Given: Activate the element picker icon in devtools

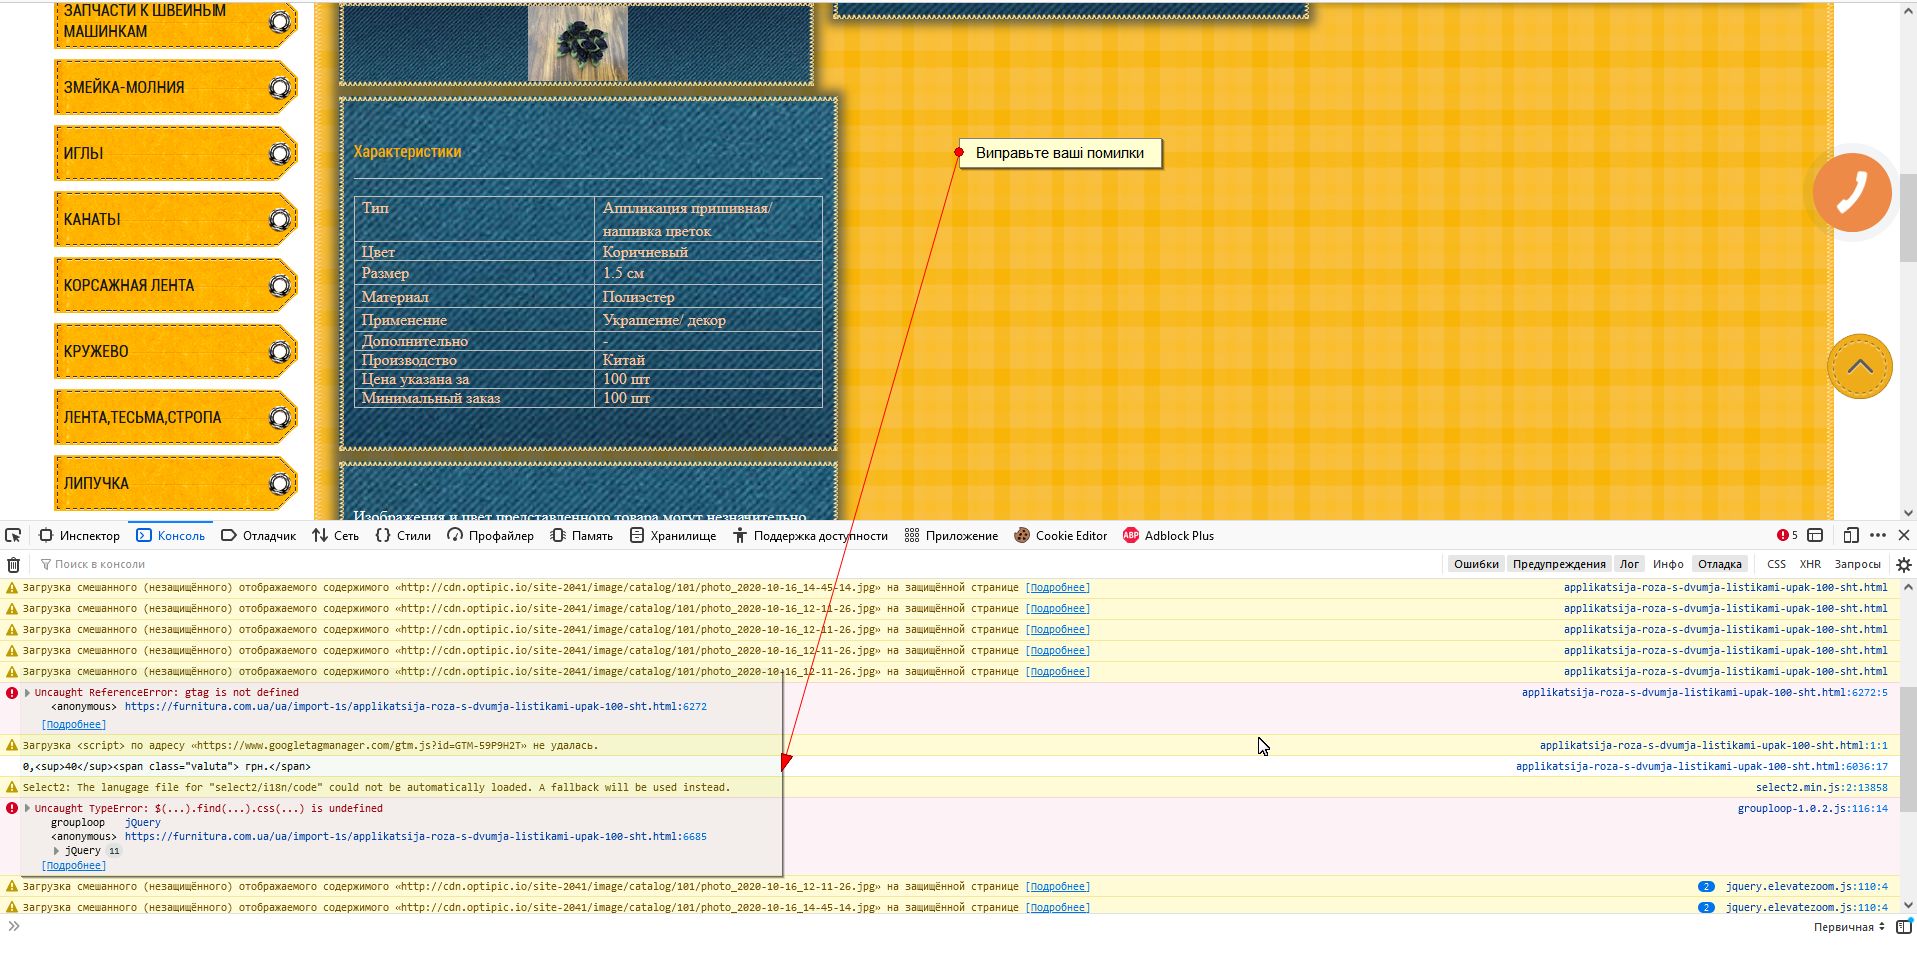Looking at the screenshot, I should click(13, 535).
